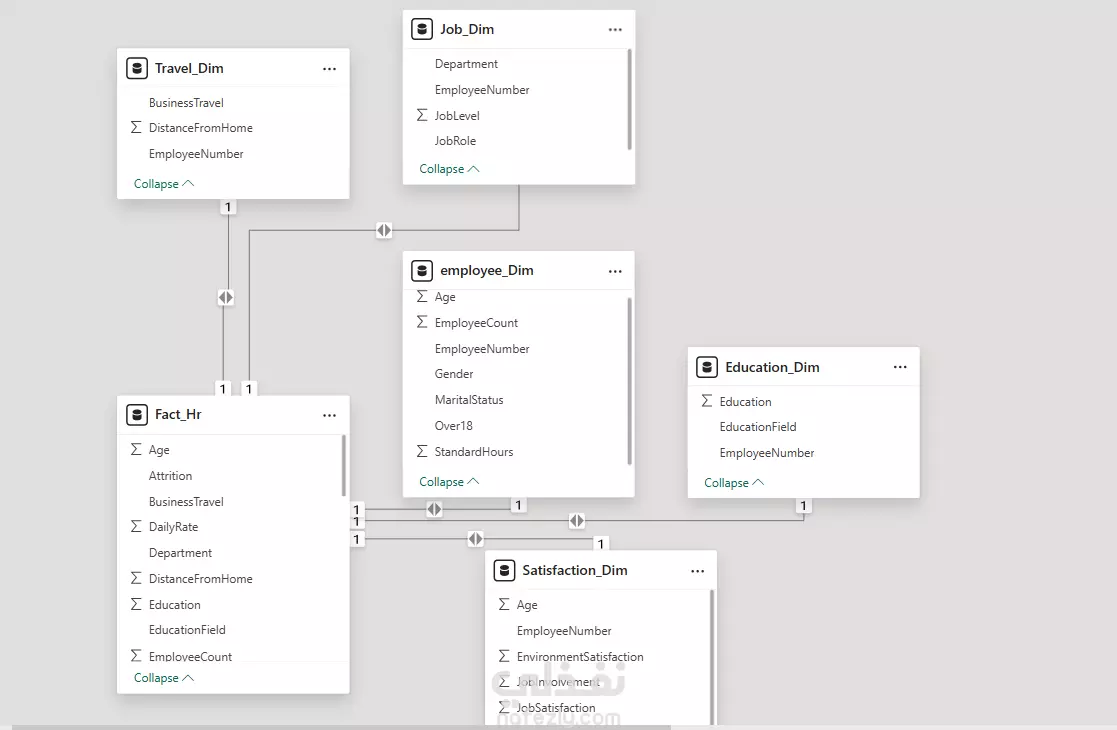Click the Fact_Hr table database icon
Viewport: 1117px width, 730px height.
137,414
